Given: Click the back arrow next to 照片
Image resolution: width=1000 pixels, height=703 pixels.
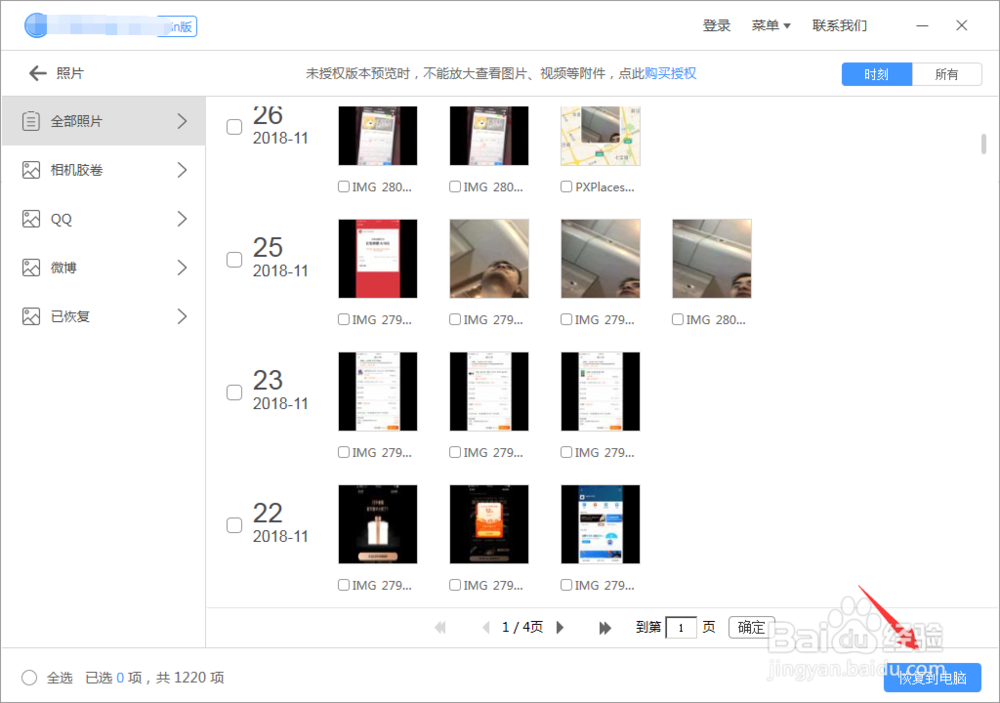Looking at the screenshot, I should click(36, 72).
